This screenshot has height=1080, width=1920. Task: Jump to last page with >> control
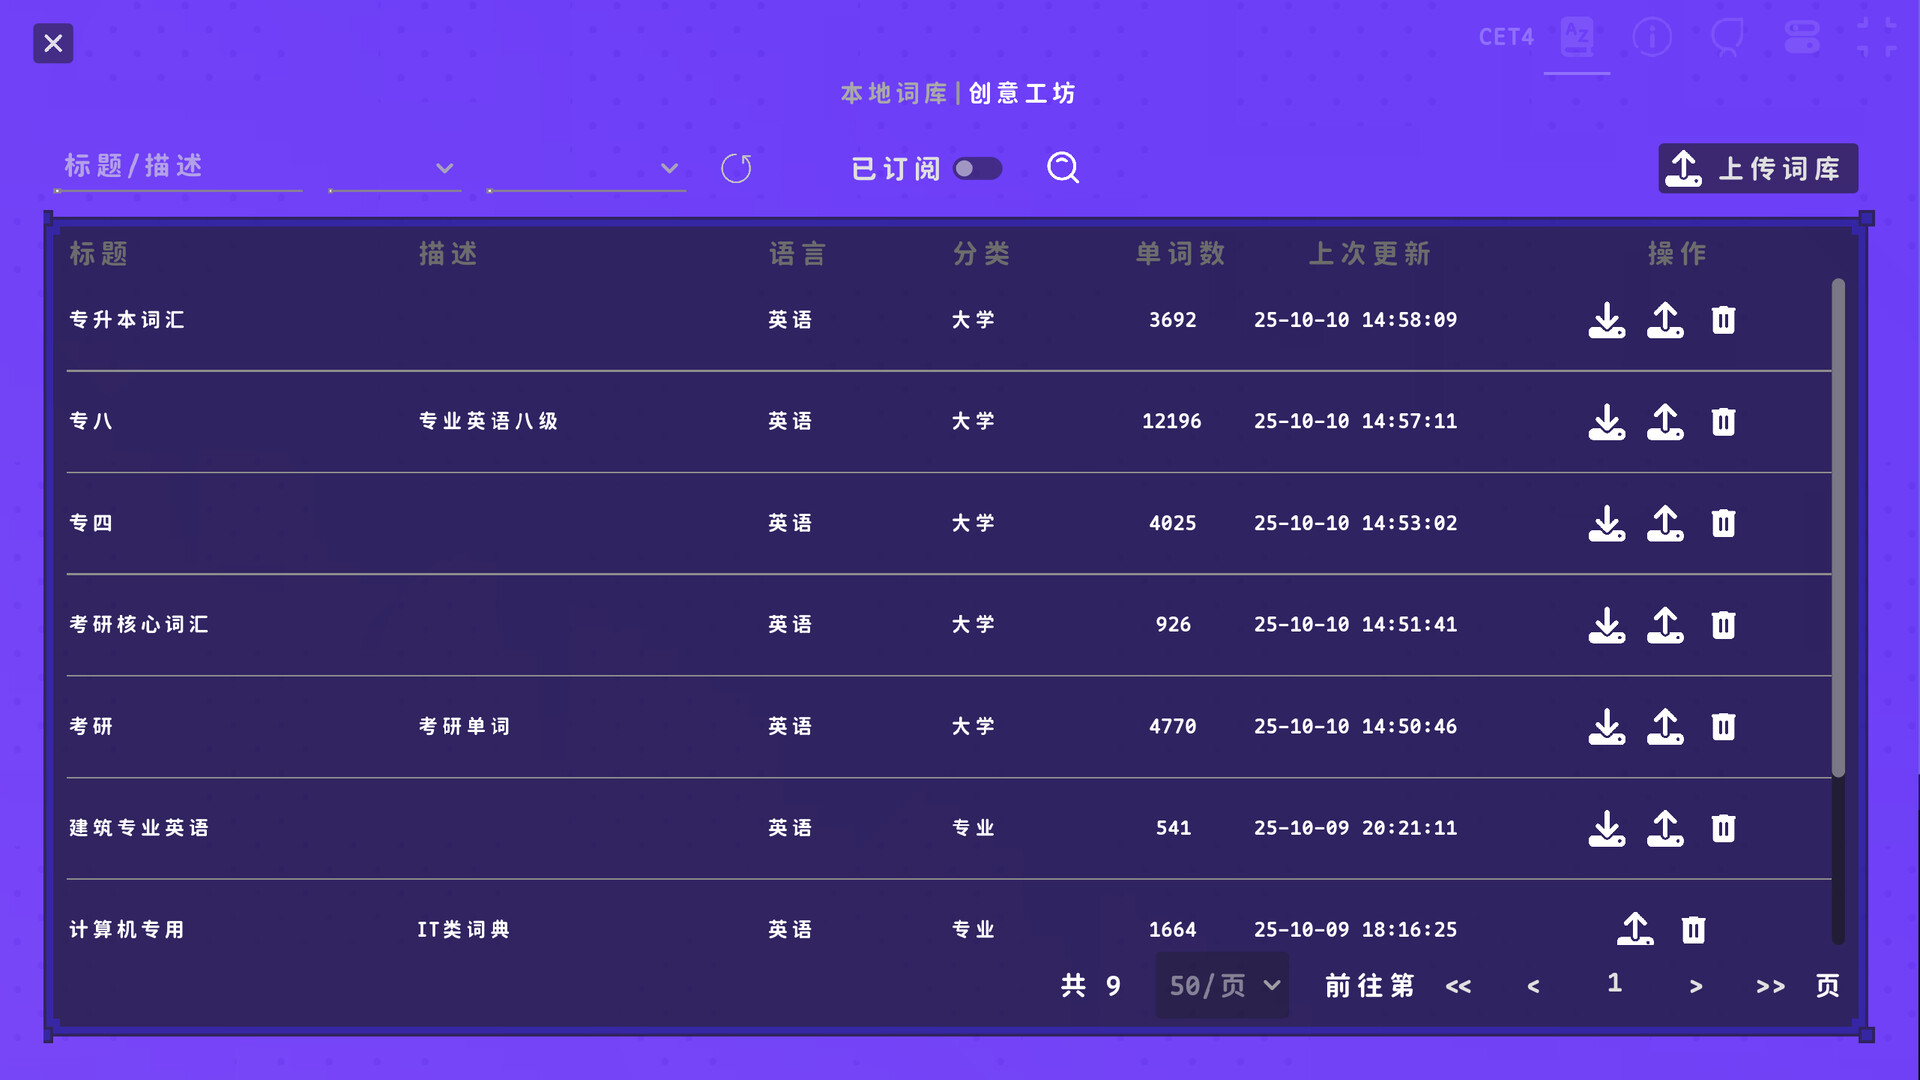coord(1769,985)
